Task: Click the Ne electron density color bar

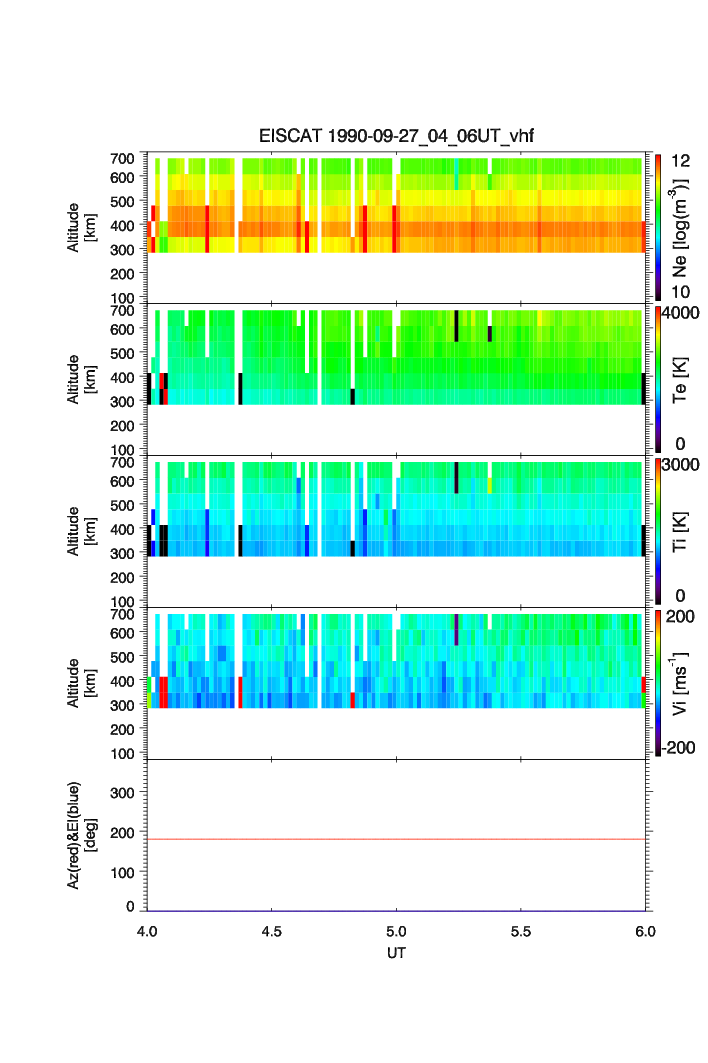Action: pos(658,227)
